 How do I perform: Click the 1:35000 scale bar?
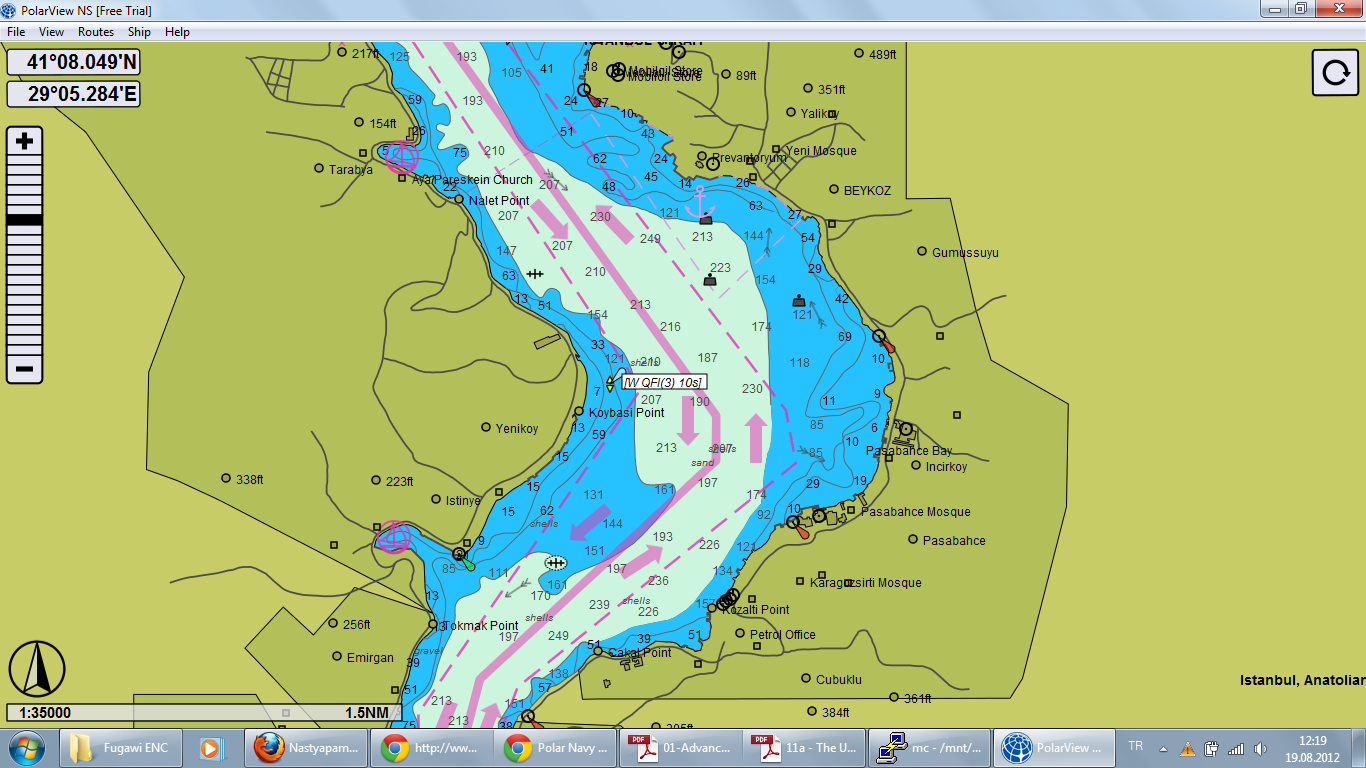pyautogui.click(x=203, y=713)
